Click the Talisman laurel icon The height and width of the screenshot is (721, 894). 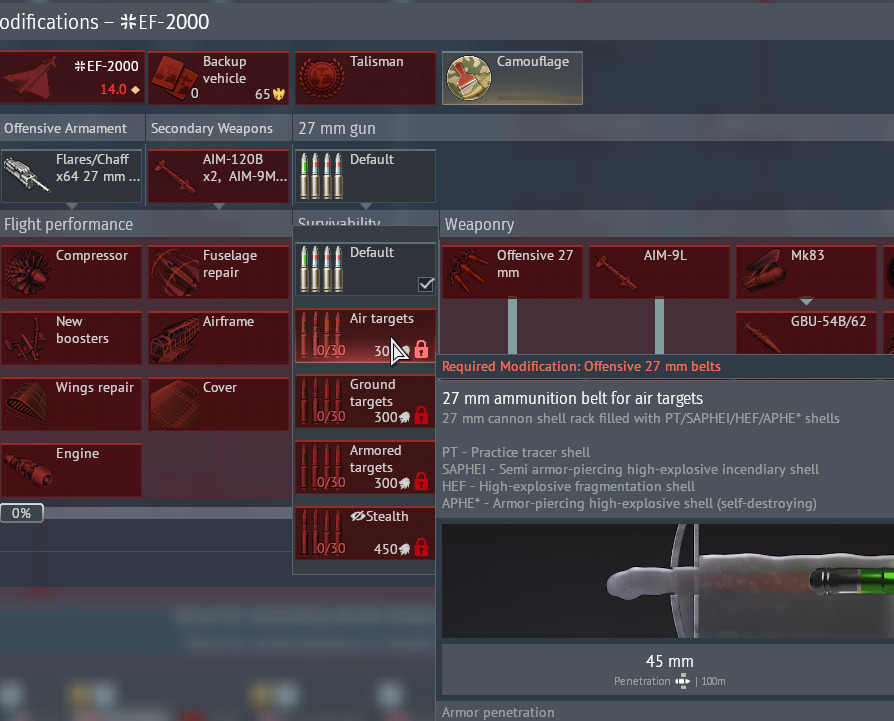pos(322,78)
